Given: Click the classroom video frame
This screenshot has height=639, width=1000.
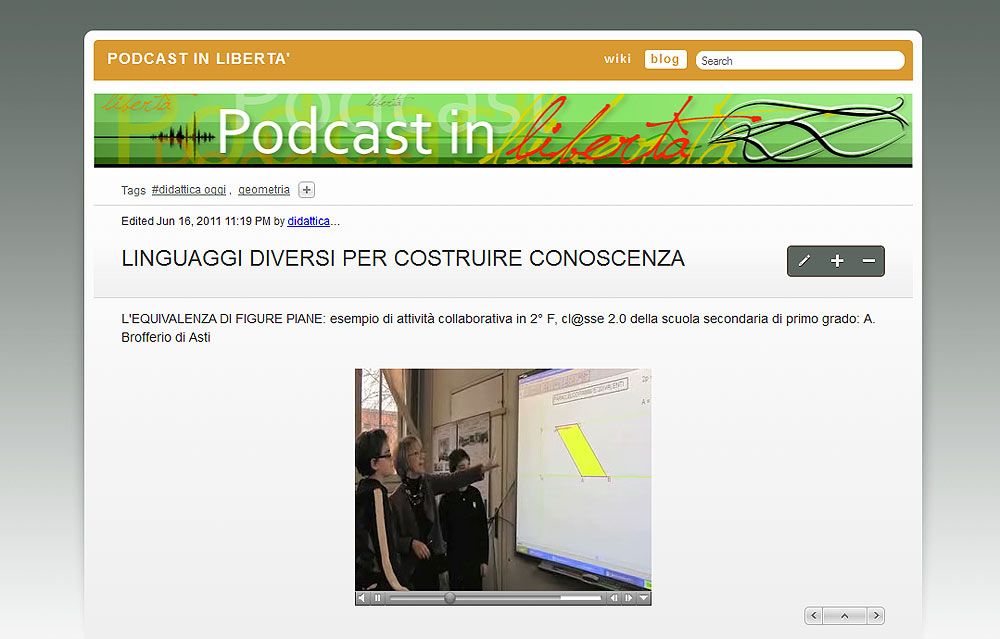Looking at the screenshot, I should click(x=503, y=480).
